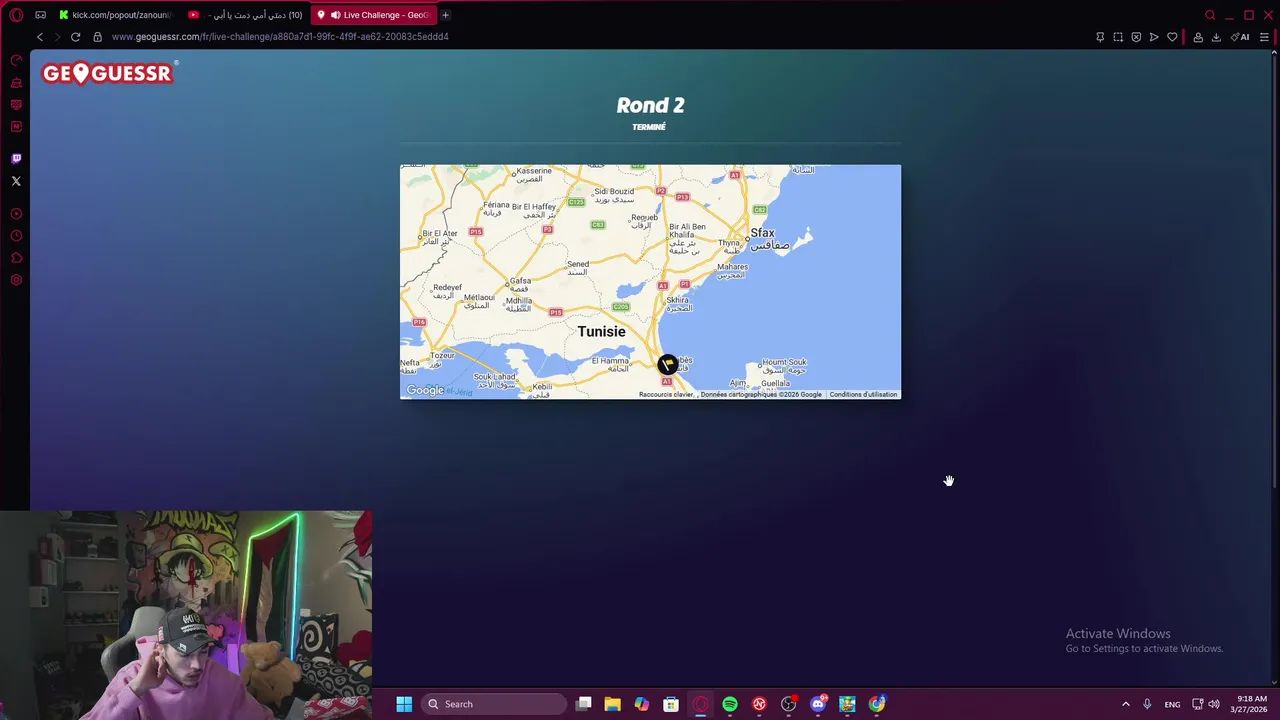Open the Windows Start menu

pos(404,704)
